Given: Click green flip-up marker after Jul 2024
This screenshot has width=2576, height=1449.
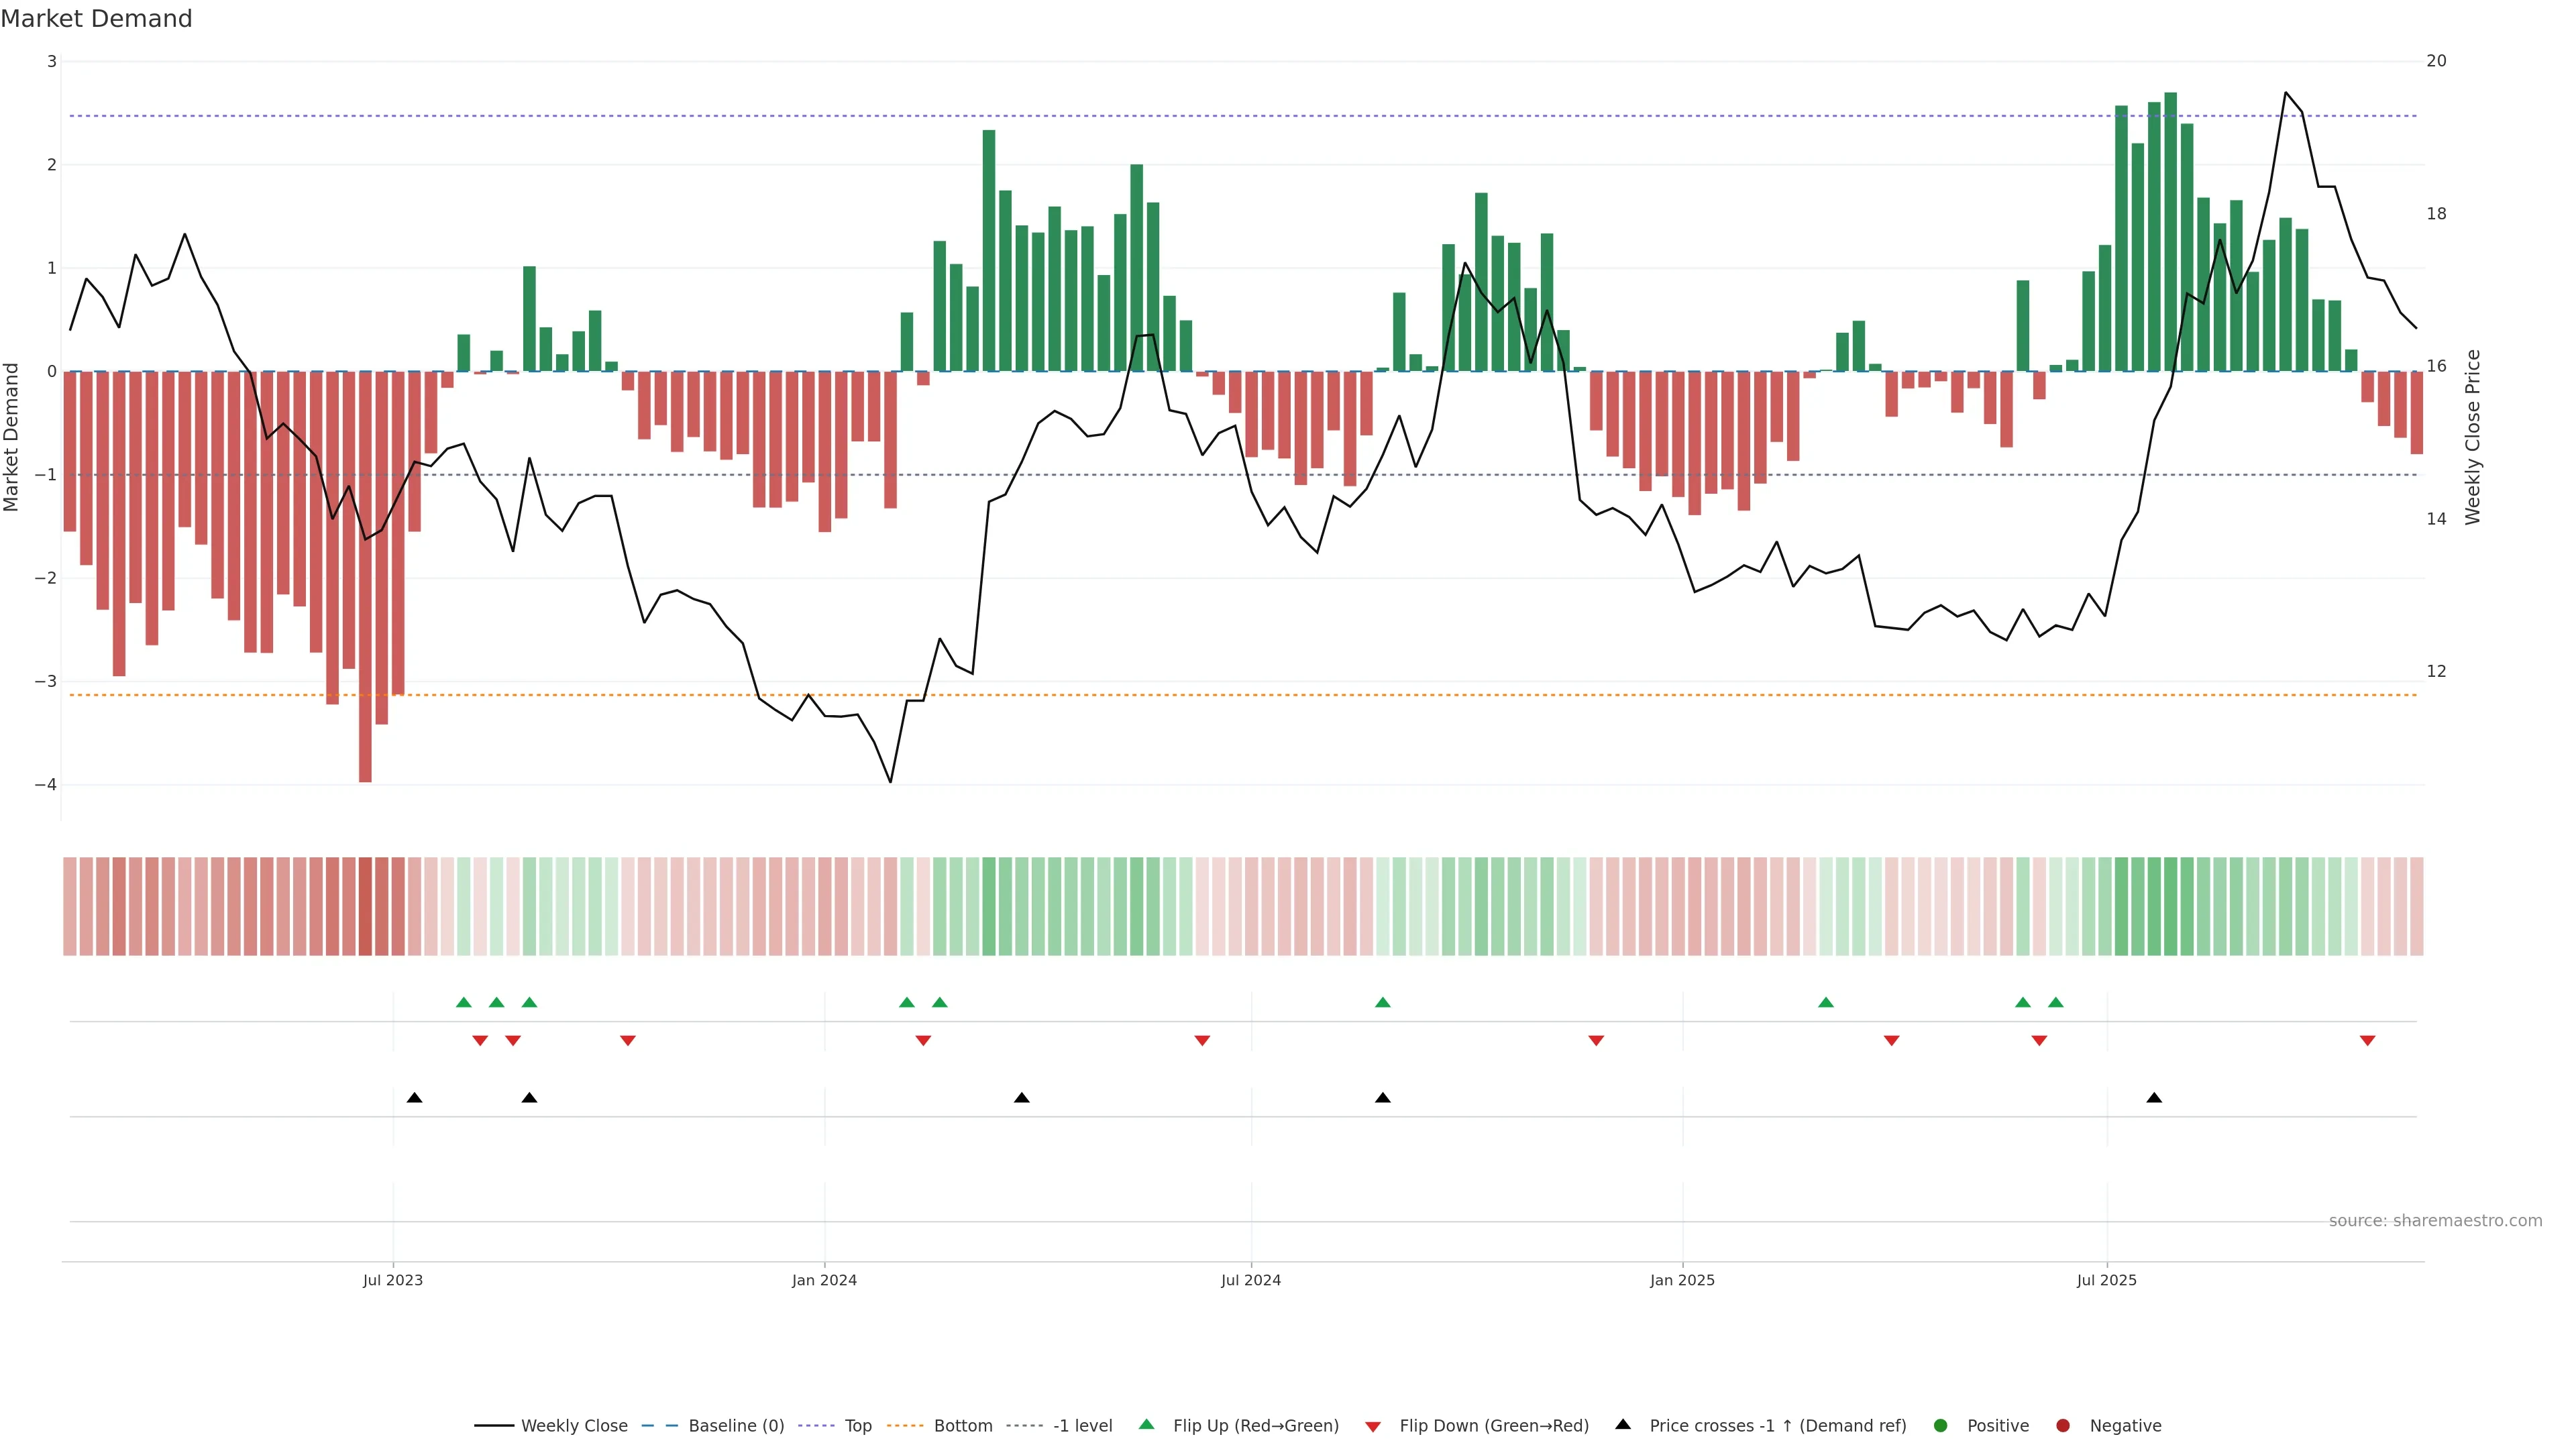Looking at the screenshot, I should point(1382,1003).
